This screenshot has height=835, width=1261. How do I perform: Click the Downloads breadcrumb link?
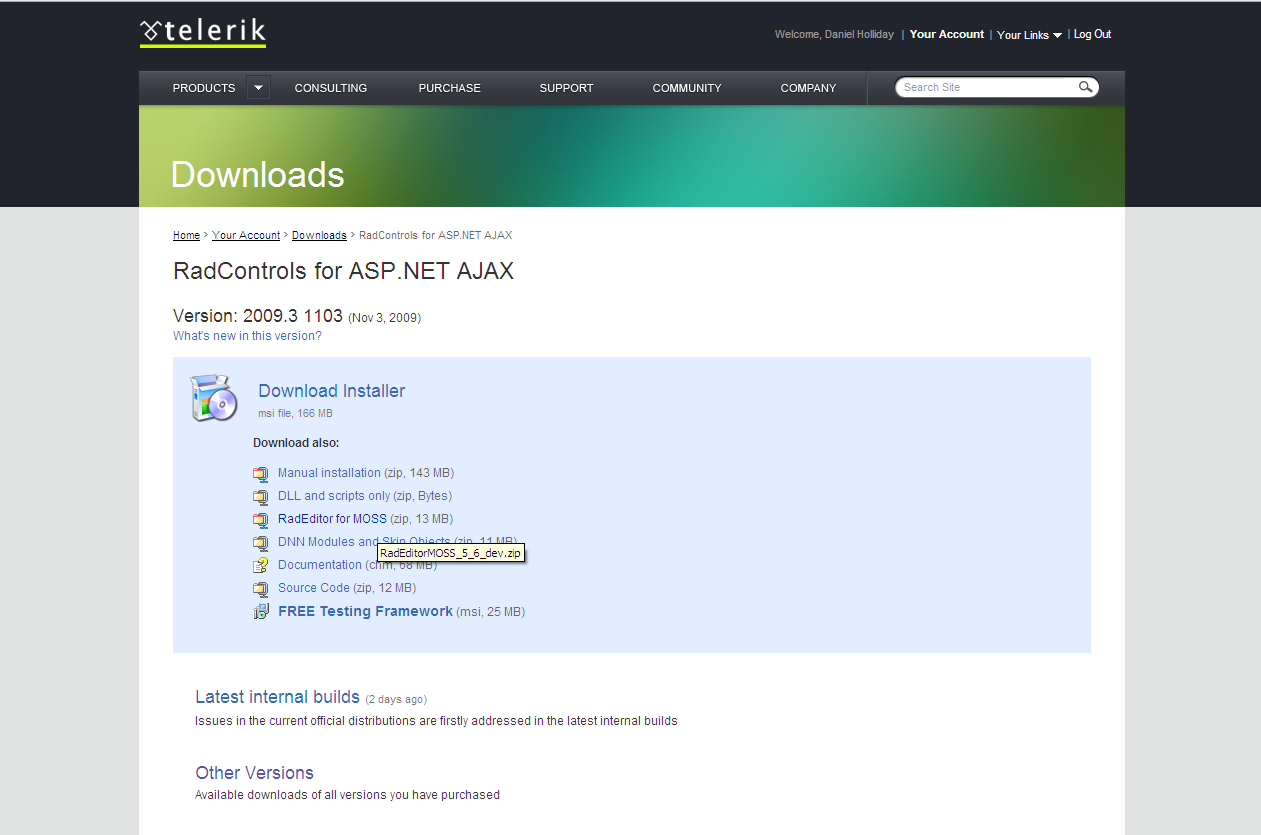point(319,235)
